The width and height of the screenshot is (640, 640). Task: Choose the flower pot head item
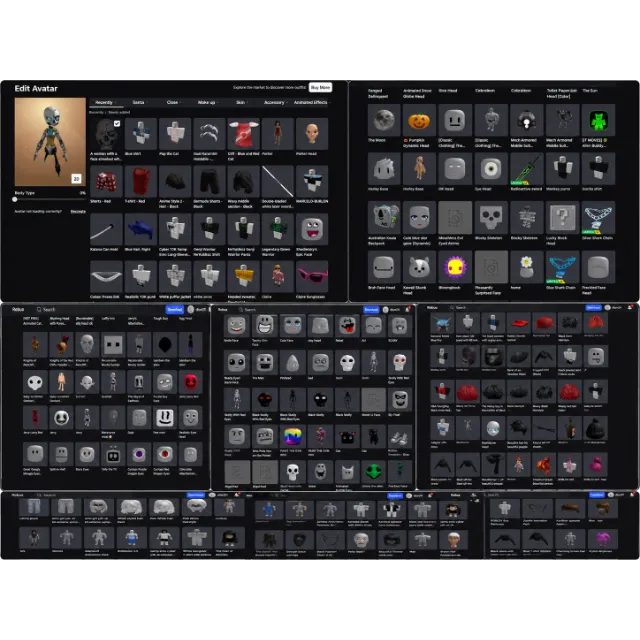pyautogui.click(x=527, y=267)
